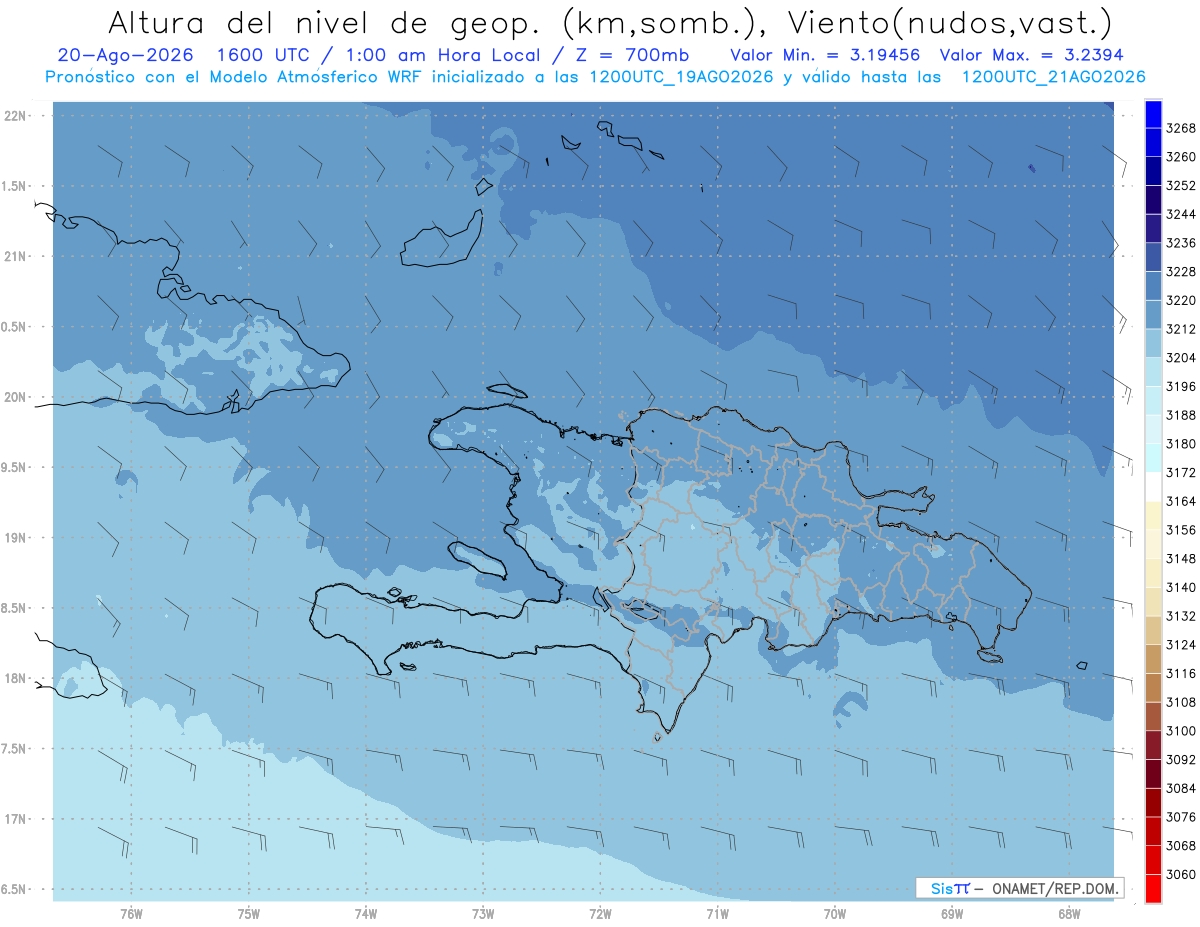Click the '6.5N' latitude axis label
Viewport: 1200px width, 927px height.
[x=15, y=889]
